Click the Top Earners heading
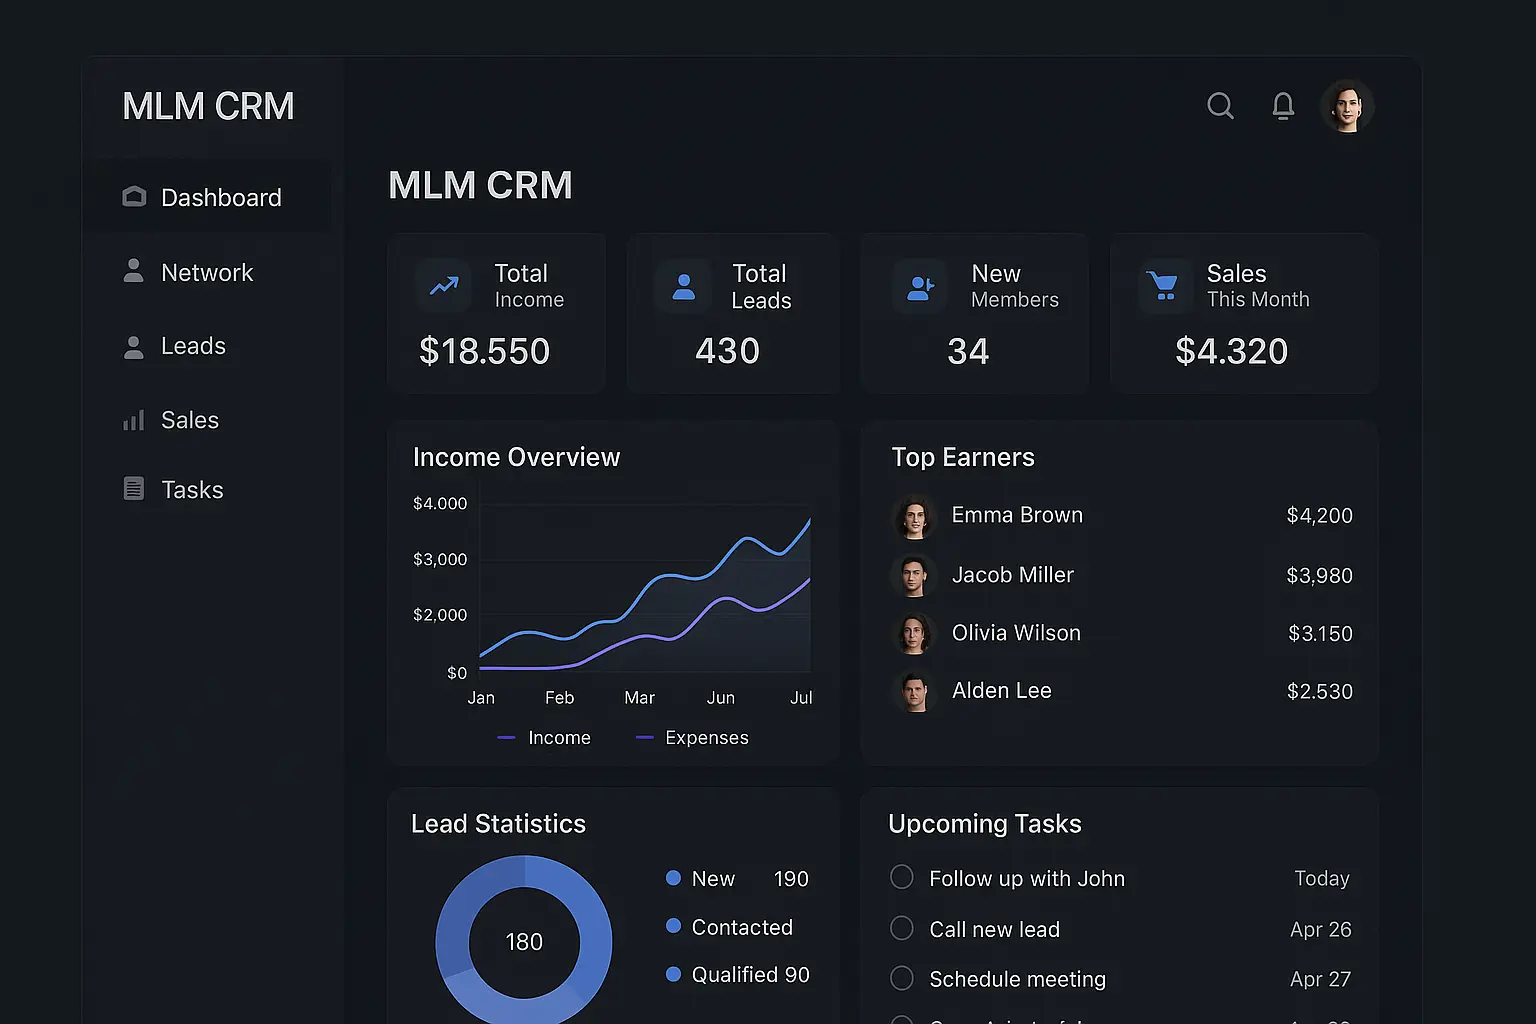This screenshot has width=1536, height=1024. pos(963,457)
